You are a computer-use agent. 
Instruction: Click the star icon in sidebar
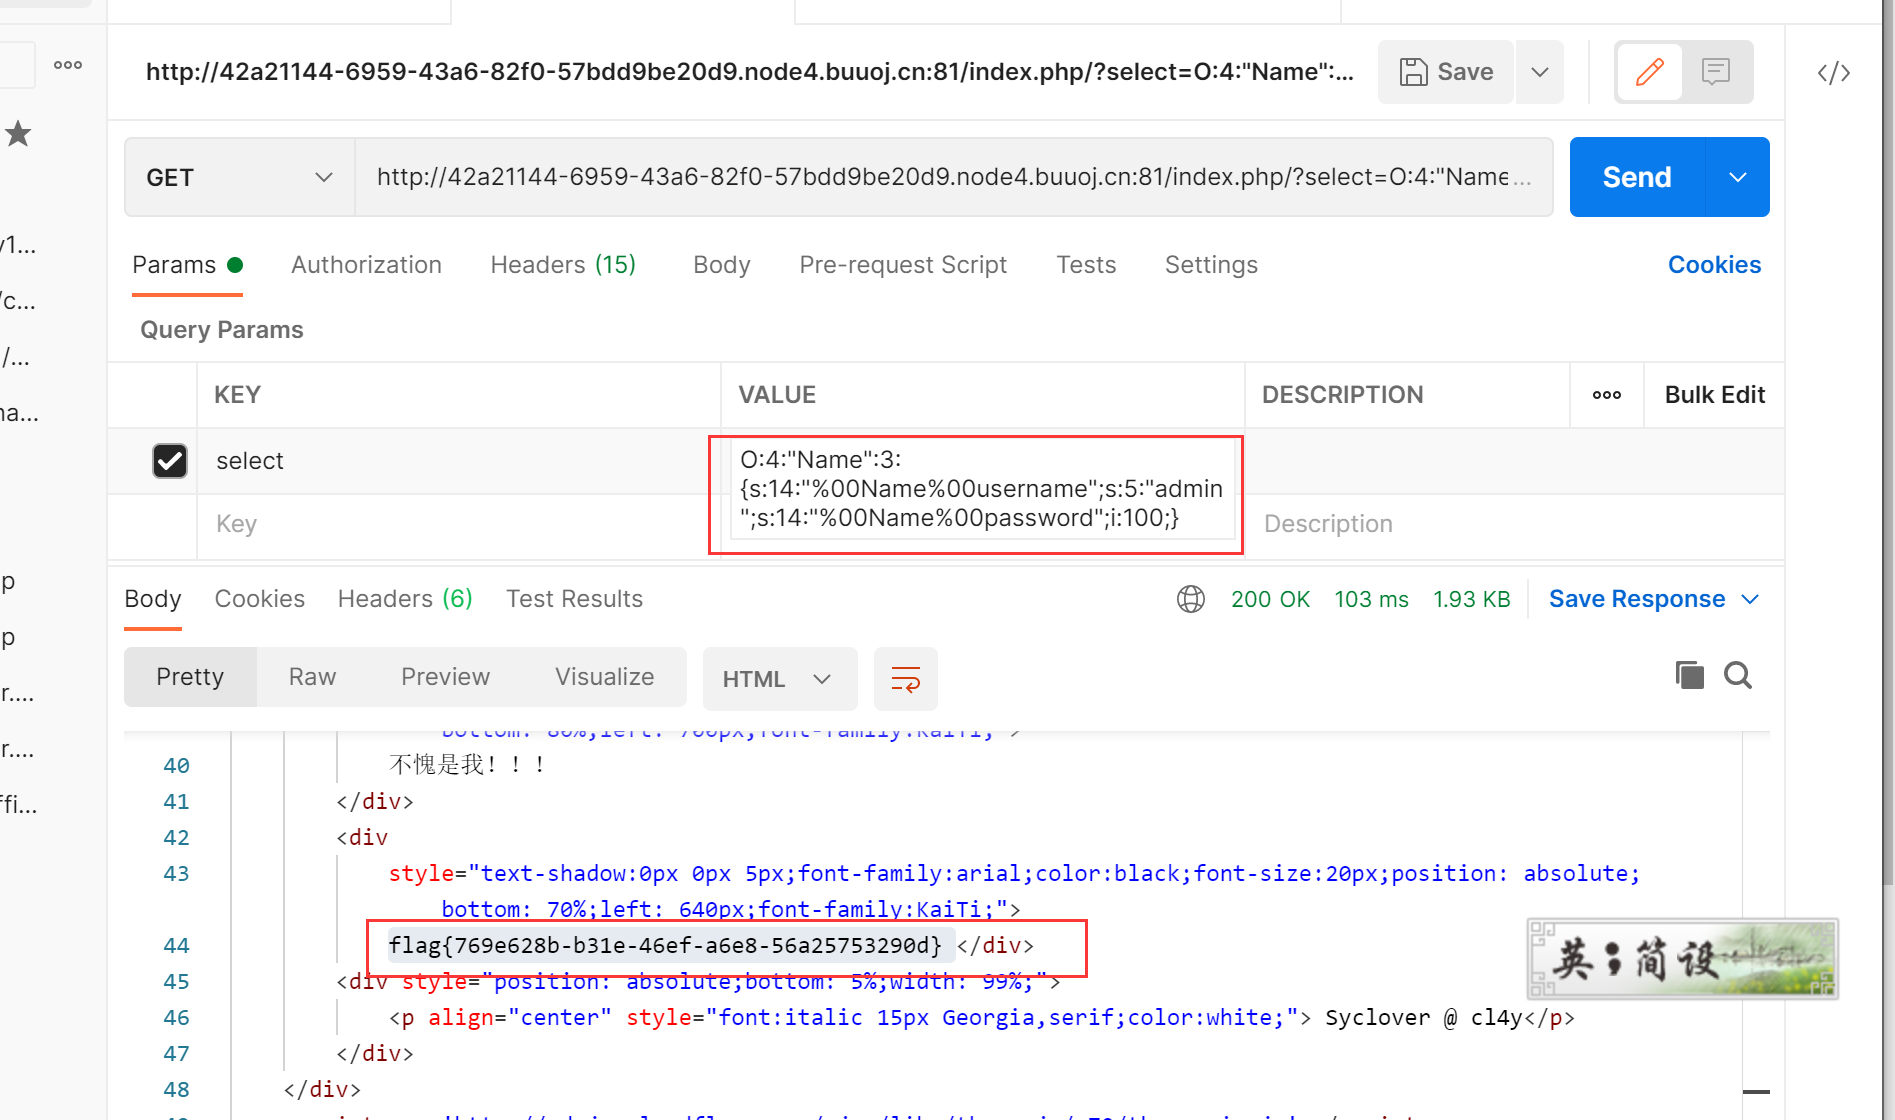[x=18, y=134]
